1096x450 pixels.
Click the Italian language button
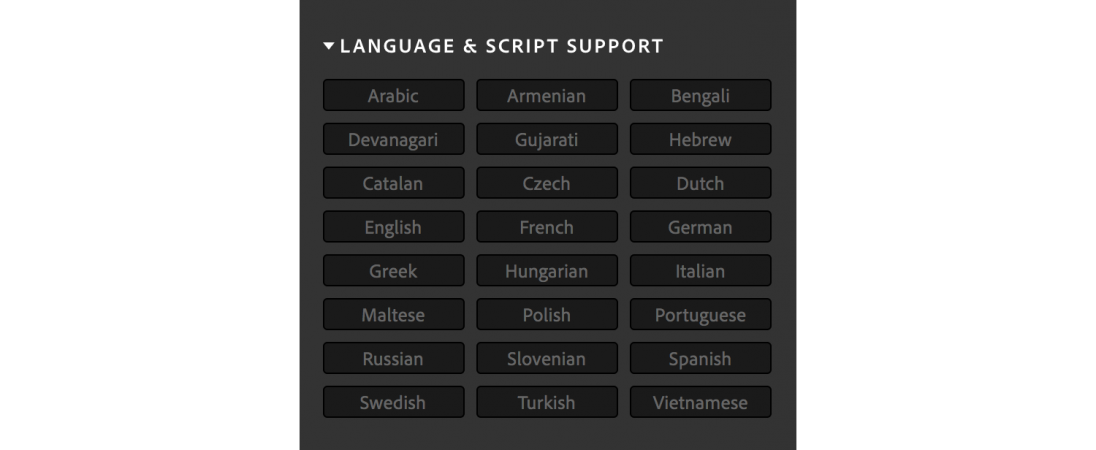coord(700,272)
